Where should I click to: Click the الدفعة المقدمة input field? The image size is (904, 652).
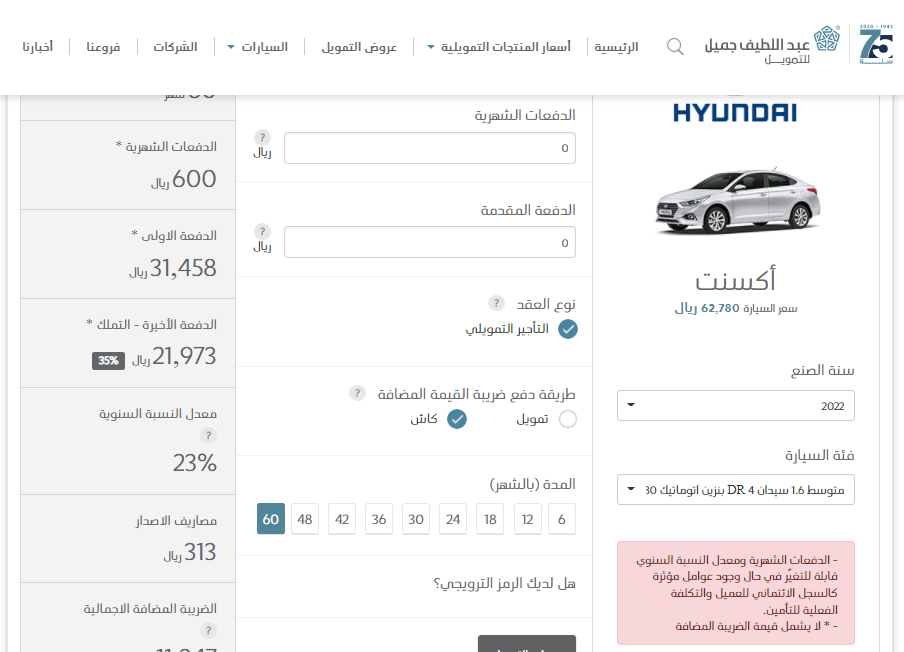click(x=430, y=242)
